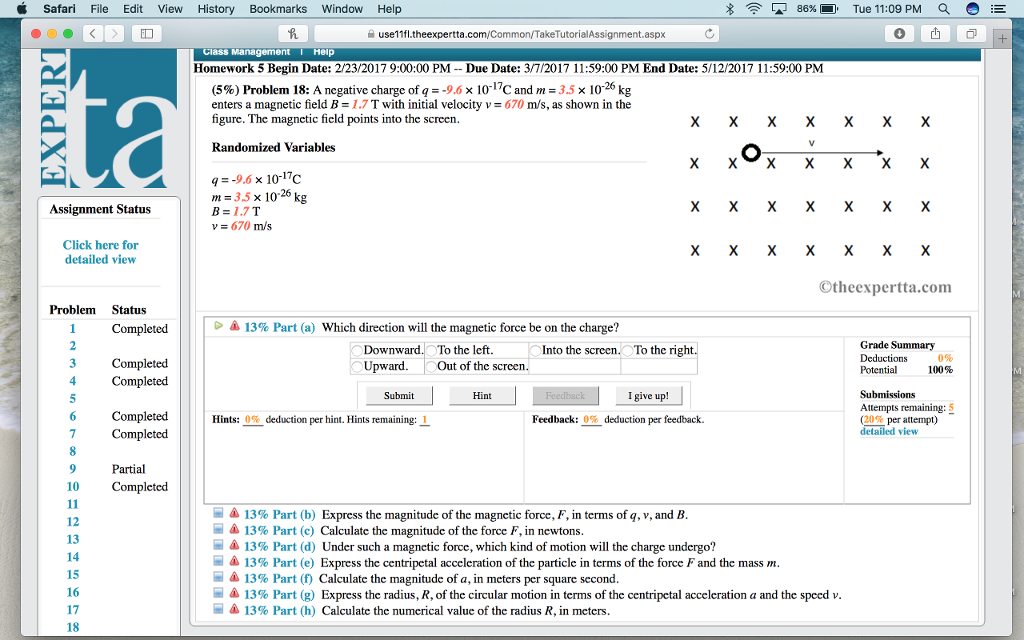Select the To the left option
The image size is (1024, 640).
(x=431, y=351)
